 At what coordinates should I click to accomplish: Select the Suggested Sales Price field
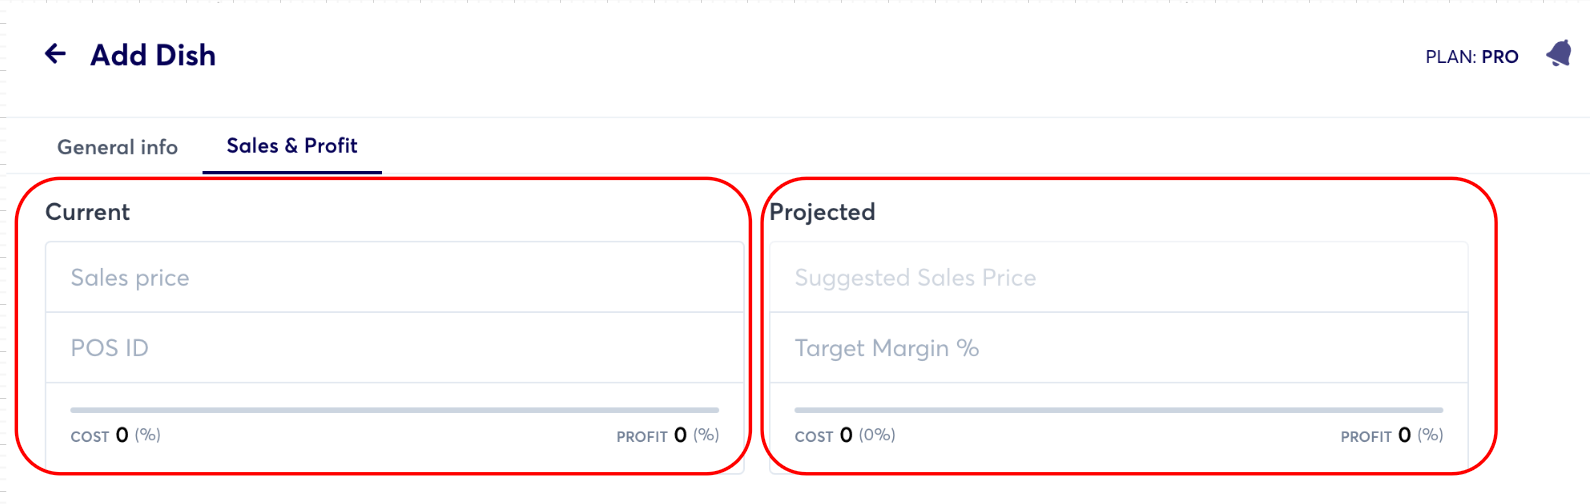click(x=1118, y=278)
